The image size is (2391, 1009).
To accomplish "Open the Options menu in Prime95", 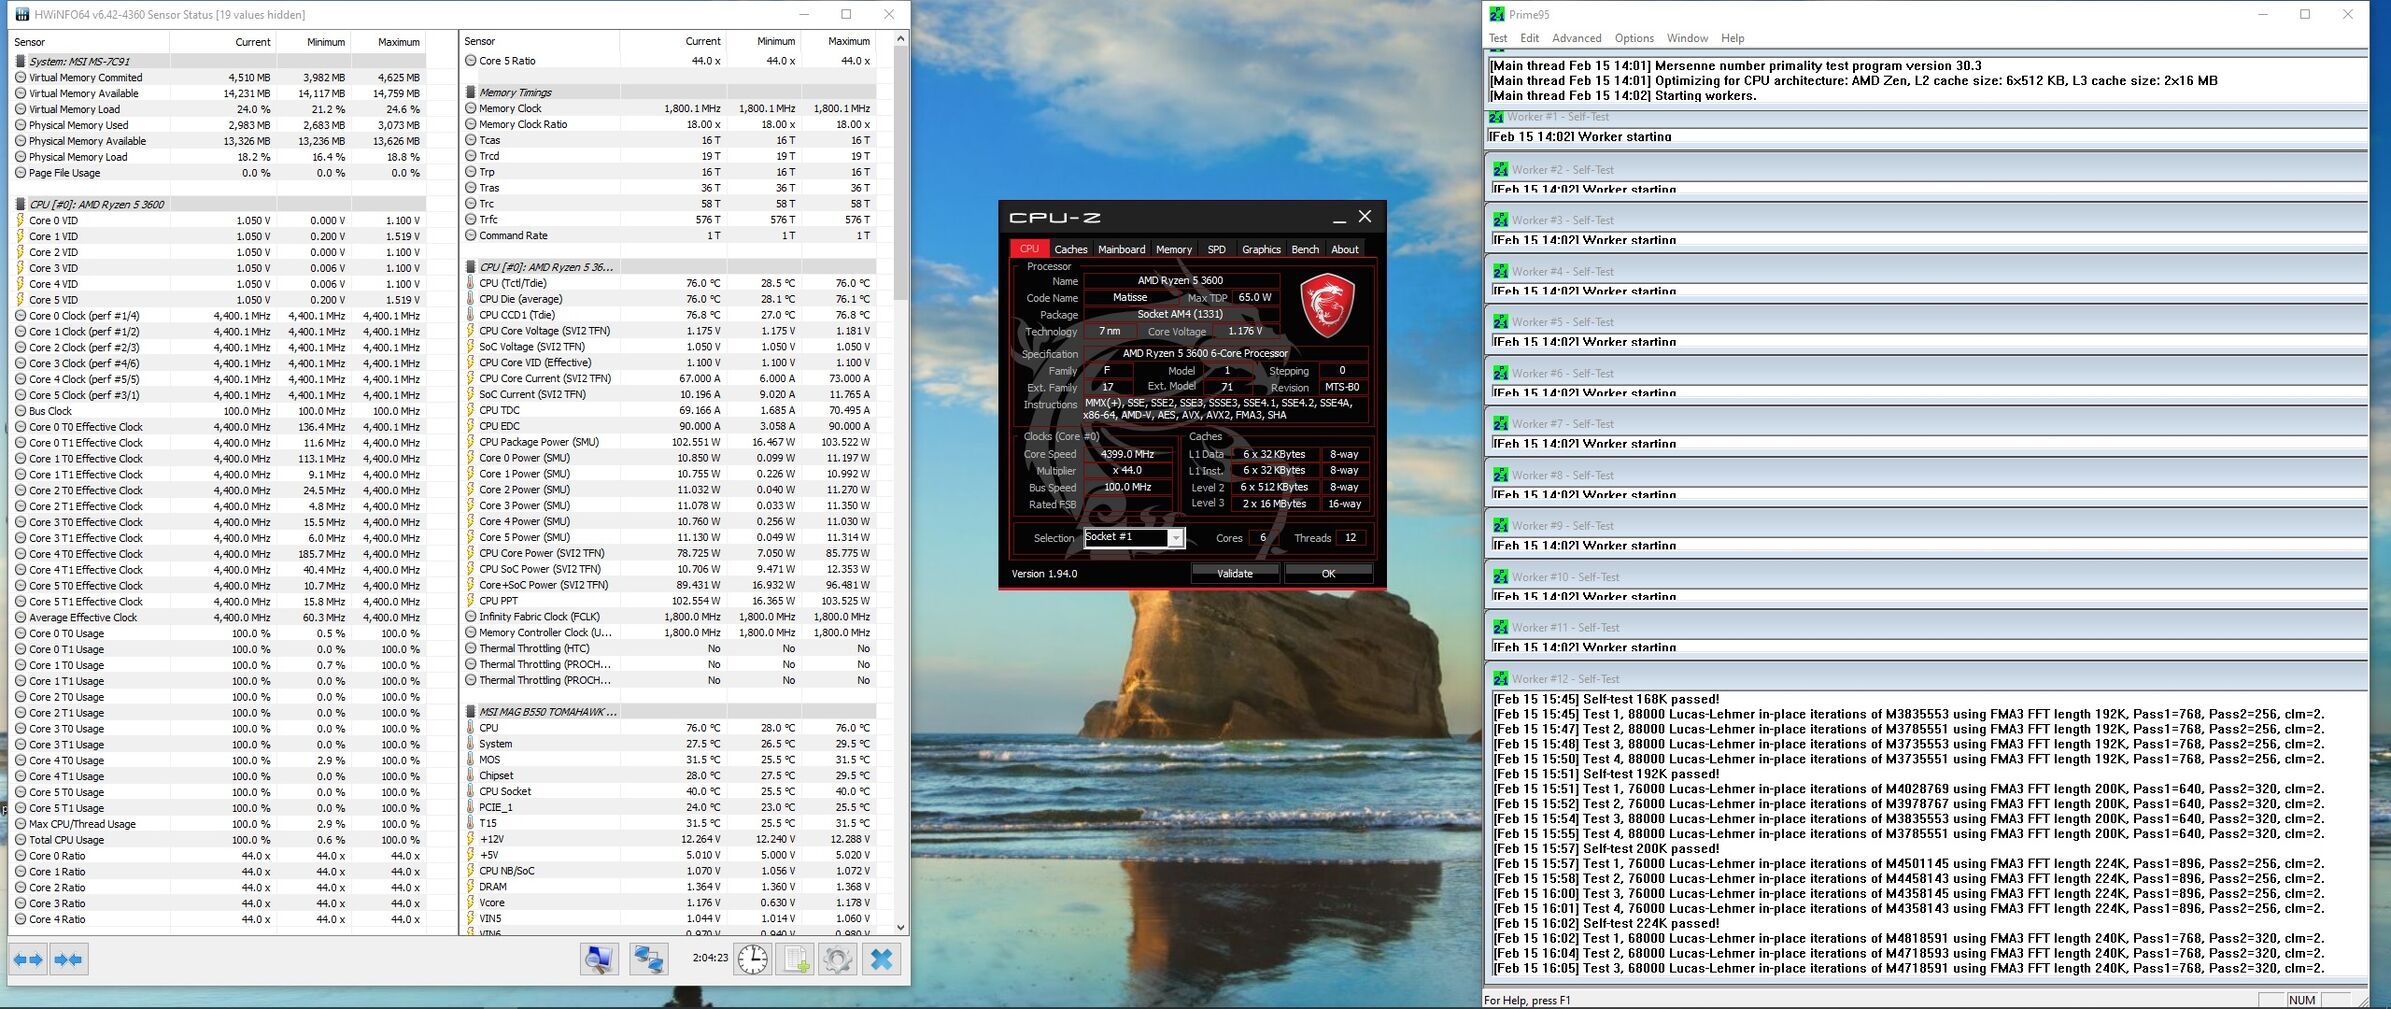I will 1634,38.
